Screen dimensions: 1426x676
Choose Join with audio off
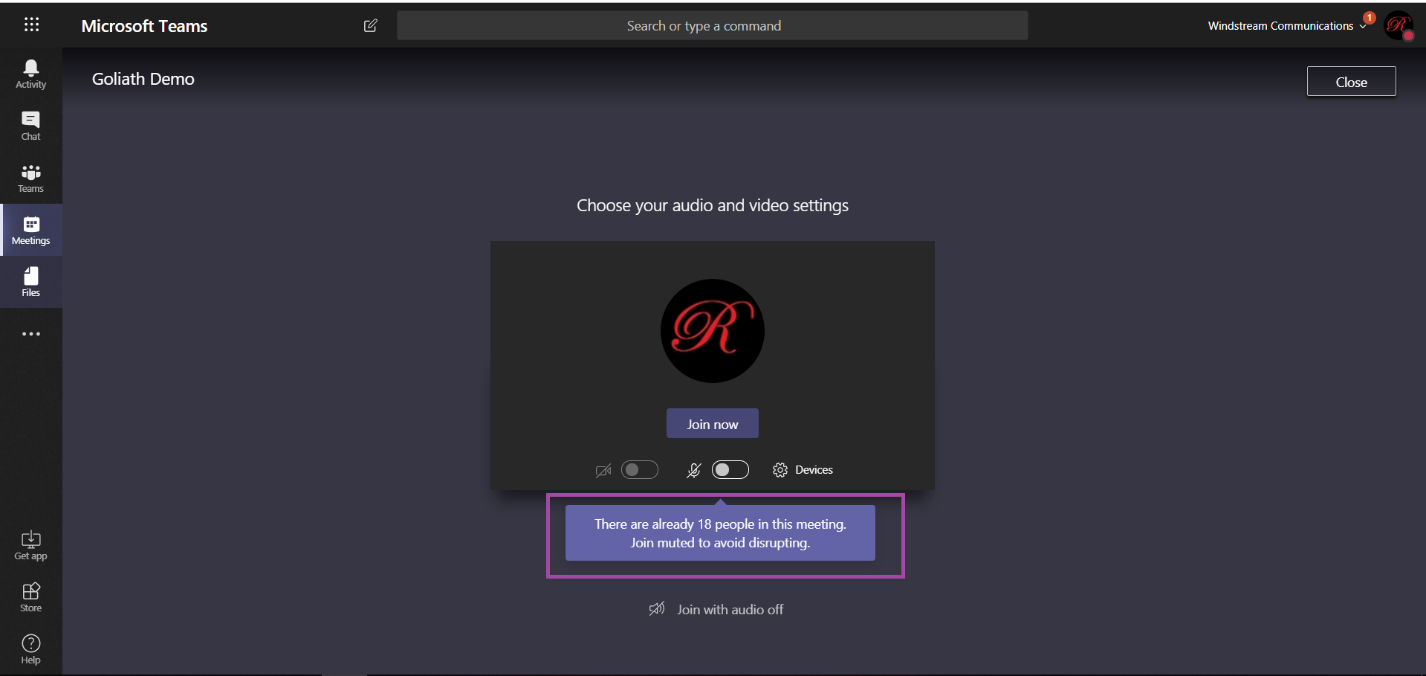(x=730, y=609)
